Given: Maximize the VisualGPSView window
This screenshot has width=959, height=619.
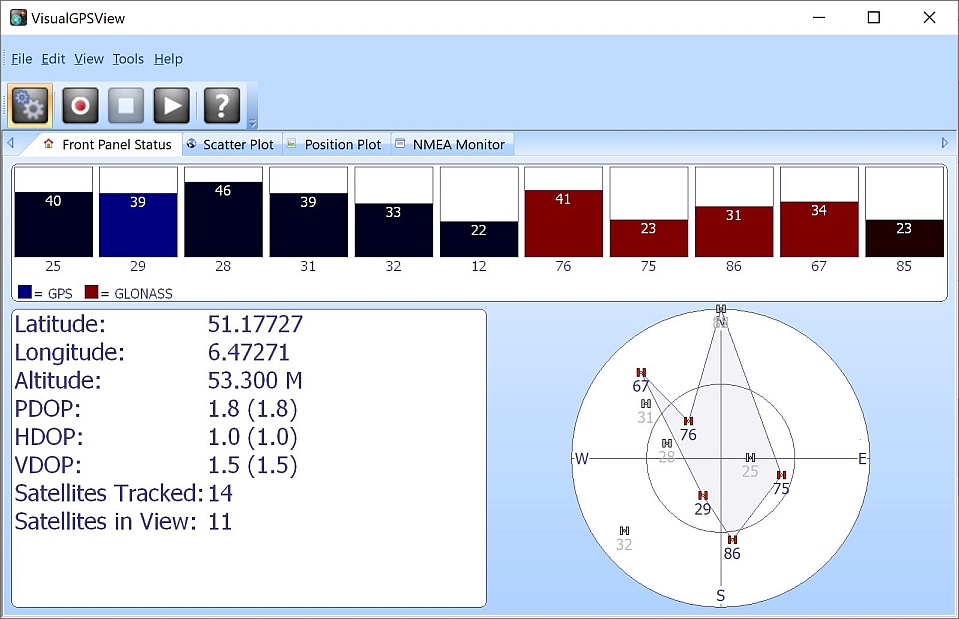Looking at the screenshot, I should coord(874,18).
